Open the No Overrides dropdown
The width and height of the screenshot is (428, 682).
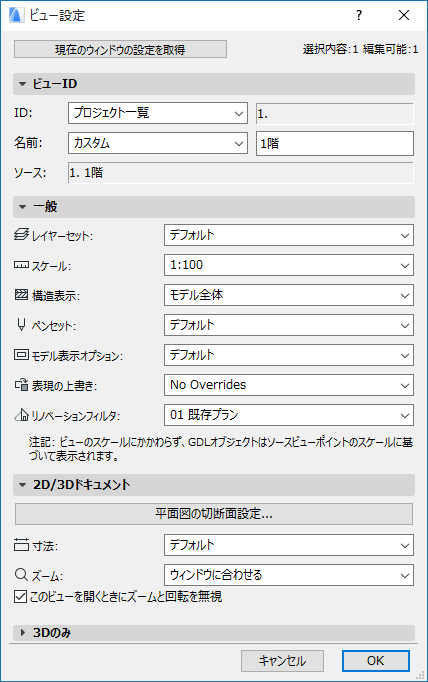[x=289, y=385]
